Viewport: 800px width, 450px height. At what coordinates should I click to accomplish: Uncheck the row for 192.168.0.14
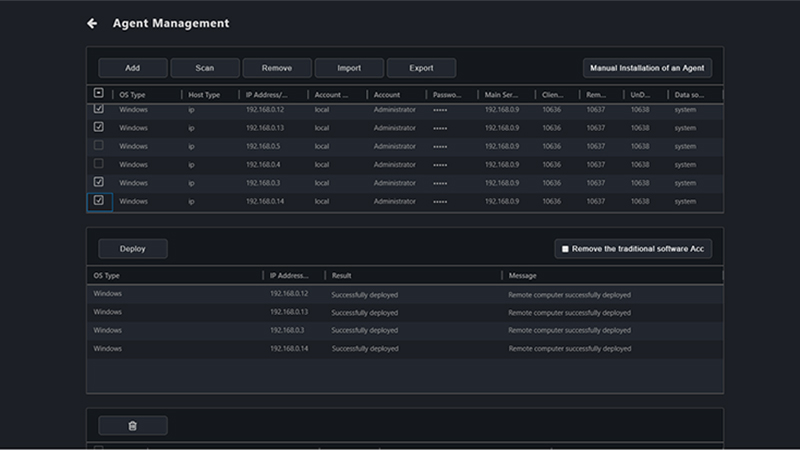98,201
